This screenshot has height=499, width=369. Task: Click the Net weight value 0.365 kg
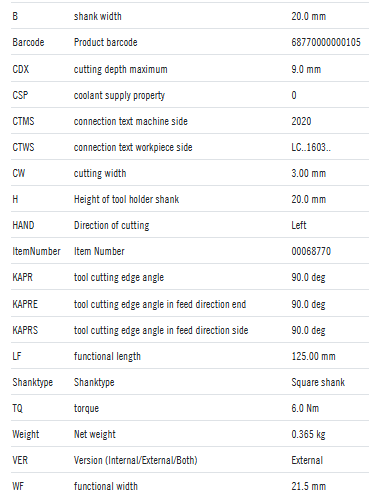pos(308,434)
